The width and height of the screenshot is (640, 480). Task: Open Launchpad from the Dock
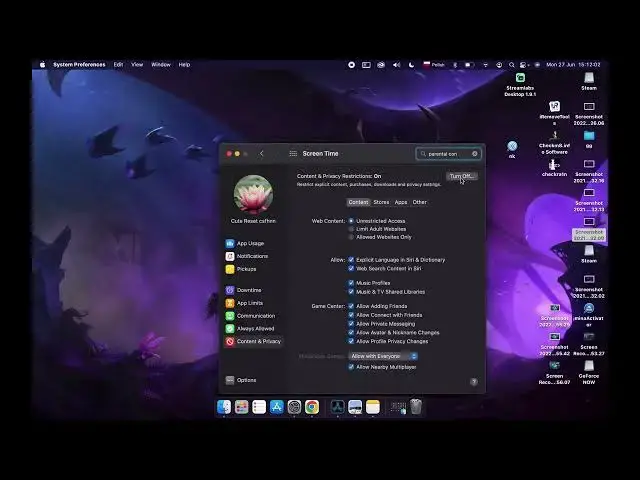point(241,407)
